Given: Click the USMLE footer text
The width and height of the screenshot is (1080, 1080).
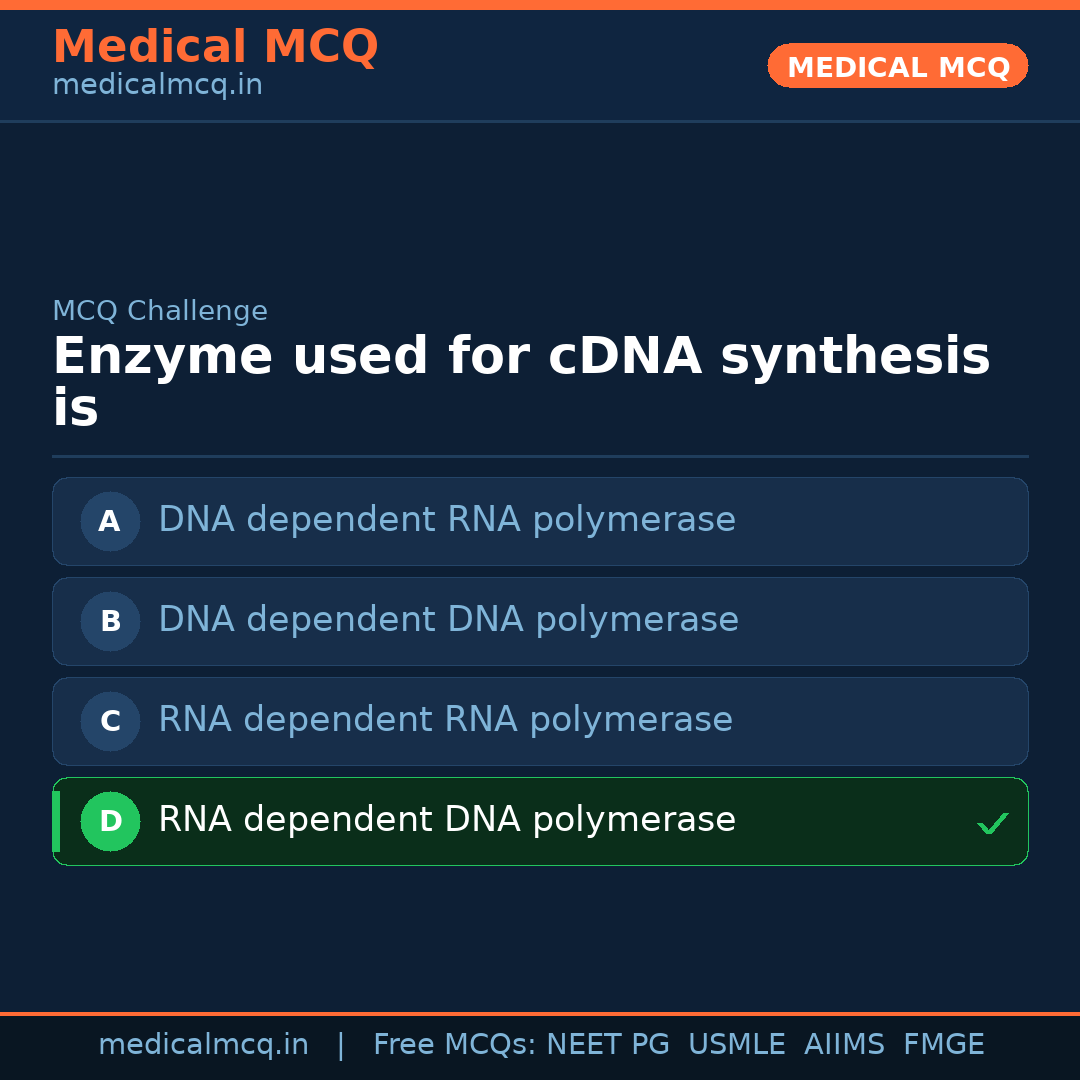Looking at the screenshot, I should (x=736, y=1045).
